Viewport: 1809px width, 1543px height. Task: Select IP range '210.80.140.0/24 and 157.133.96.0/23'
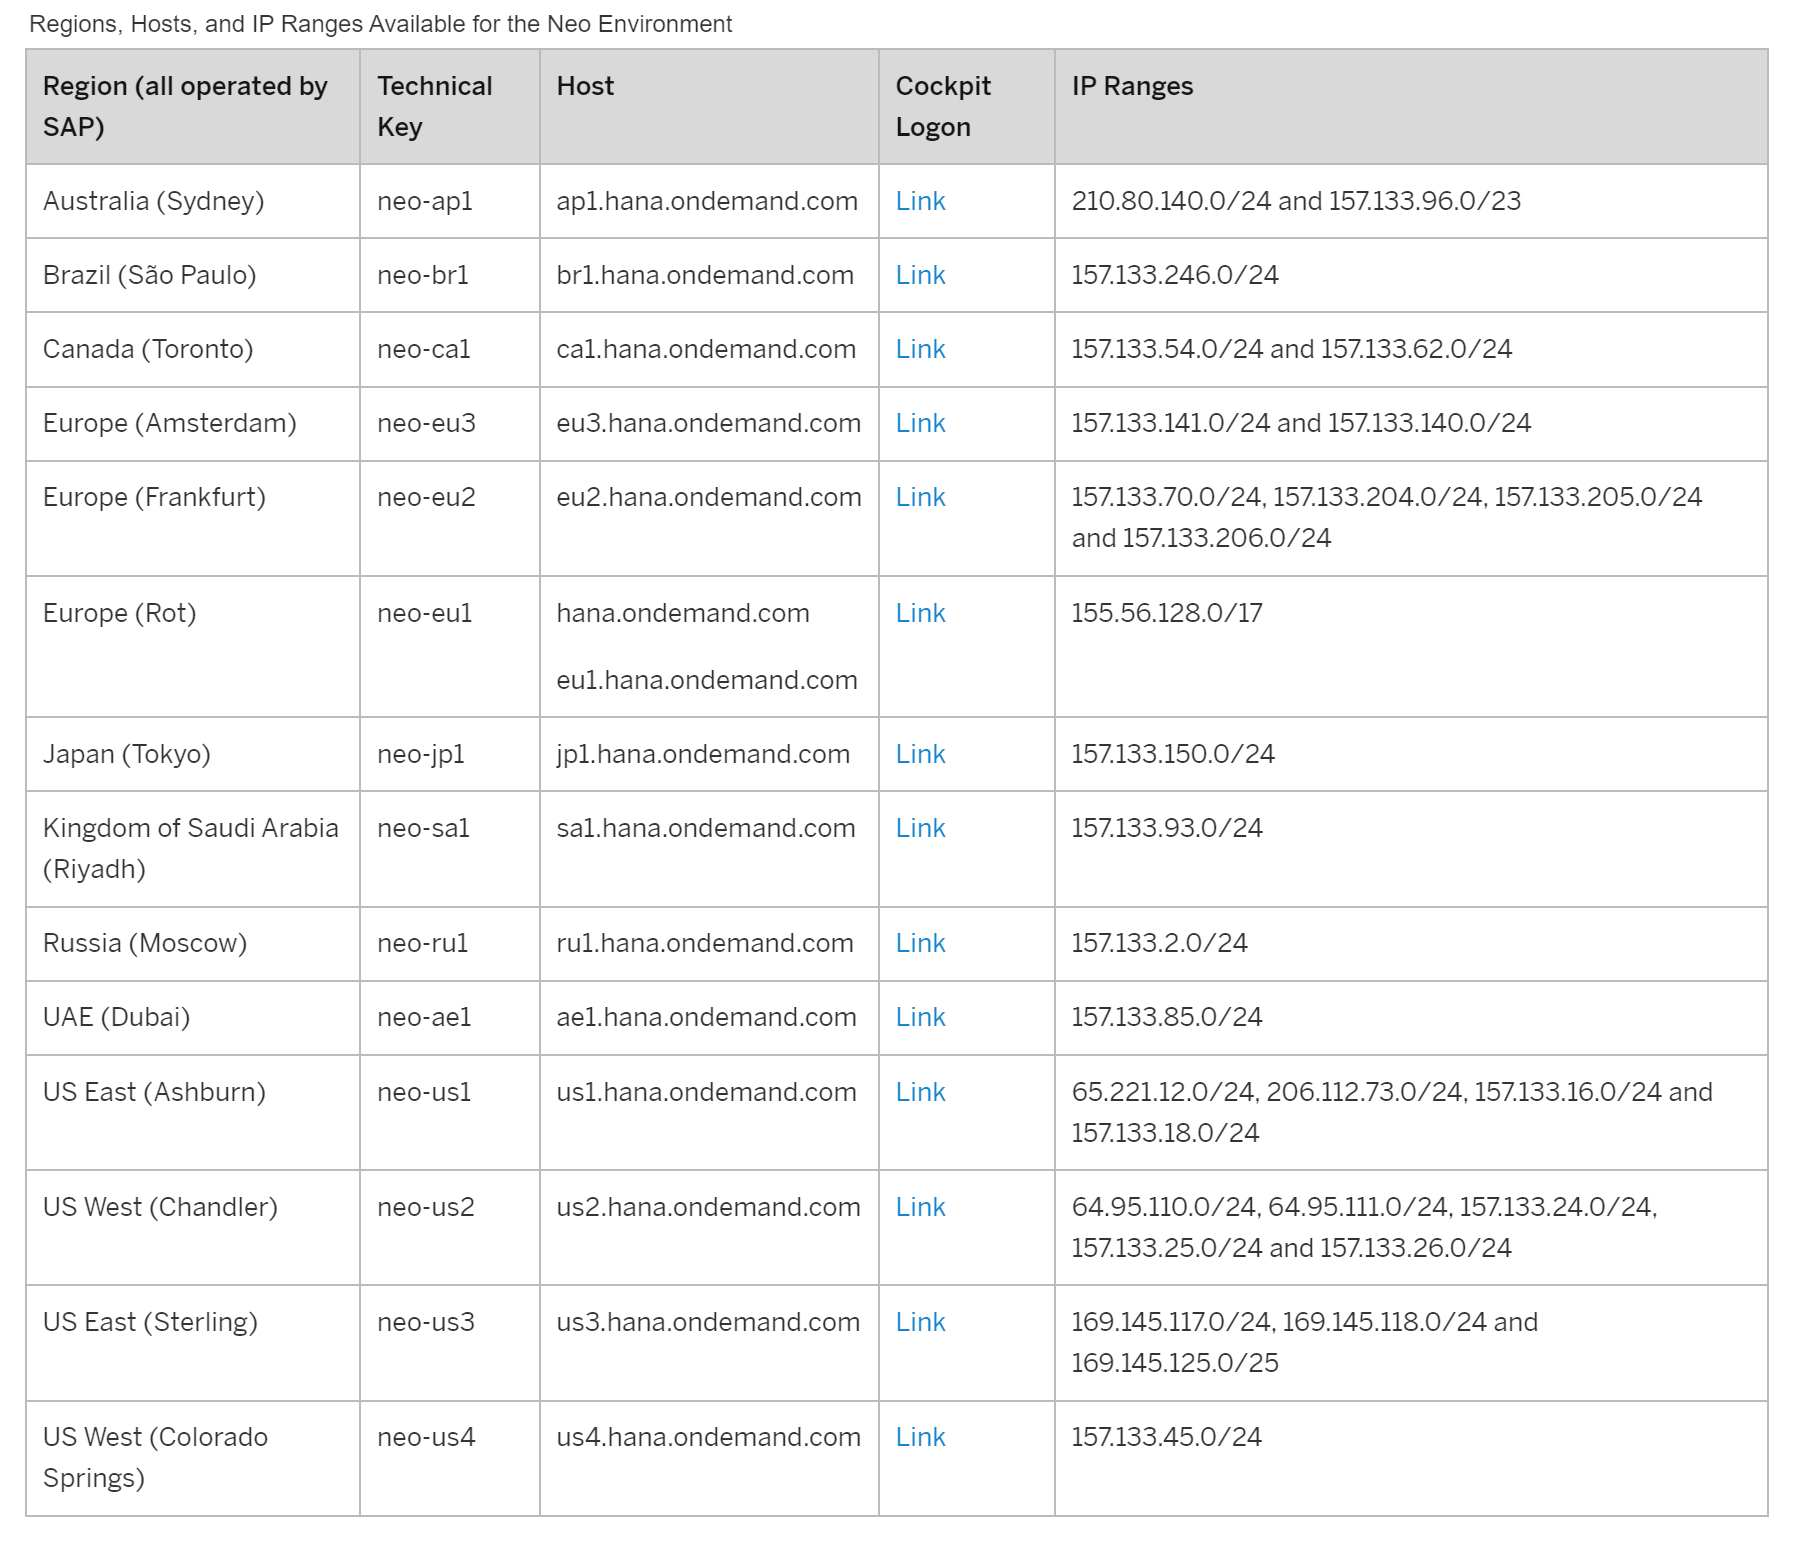tap(1296, 201)
